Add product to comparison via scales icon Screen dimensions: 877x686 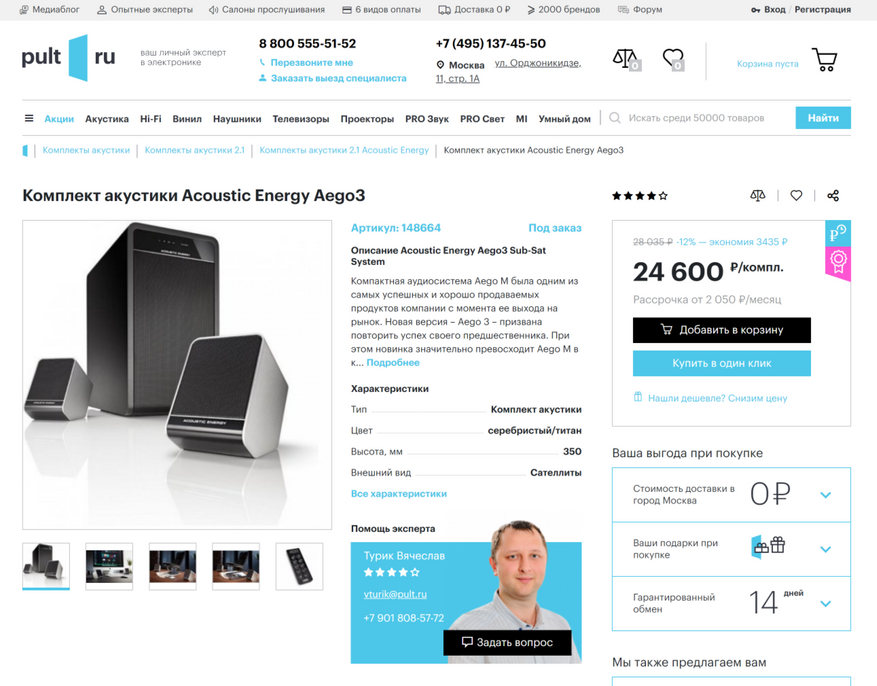(x=757, y=196)
